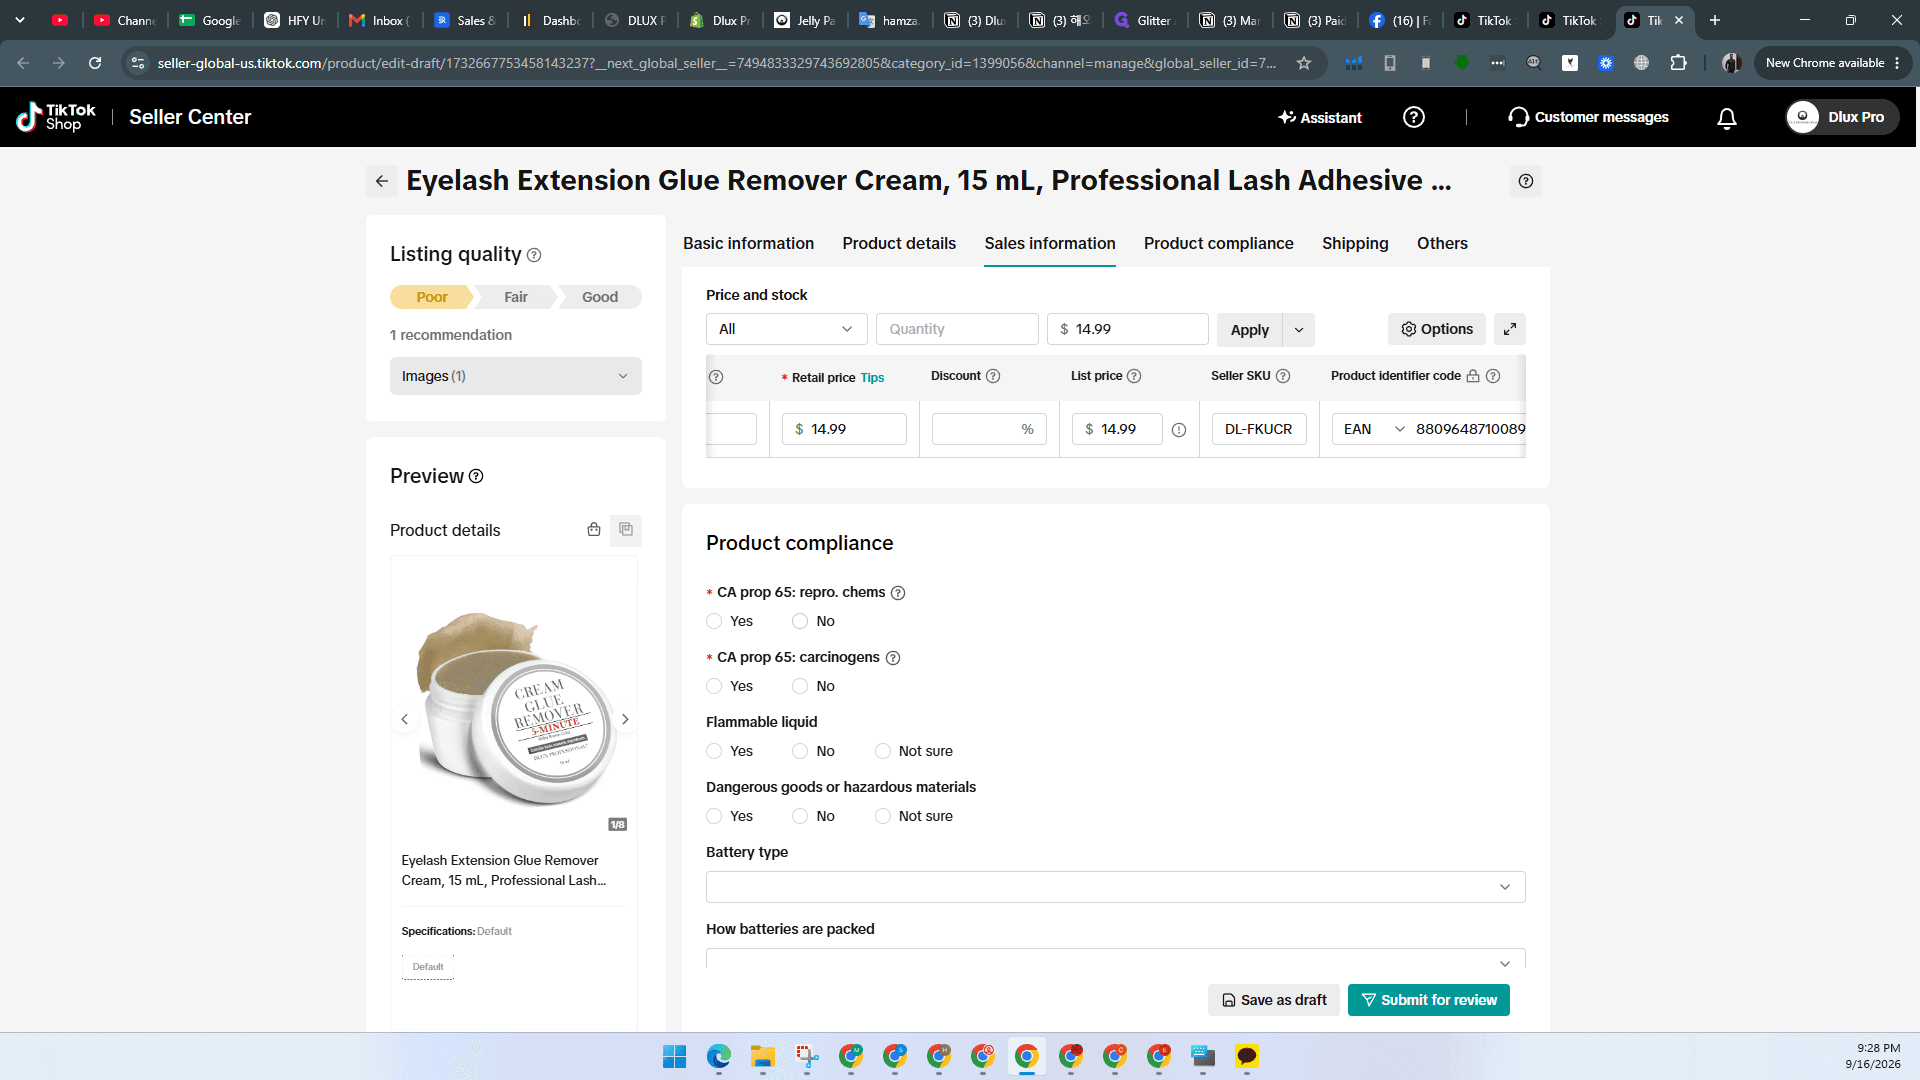
Task: Show next preview image arrow
Action: tap(625, 719)
